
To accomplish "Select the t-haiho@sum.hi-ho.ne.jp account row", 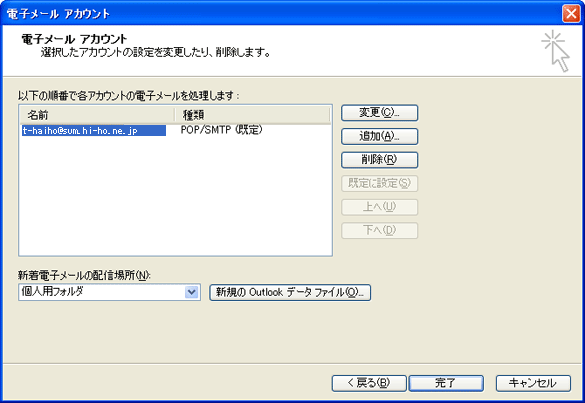I will pyautogui.click(x=175, y=130).
